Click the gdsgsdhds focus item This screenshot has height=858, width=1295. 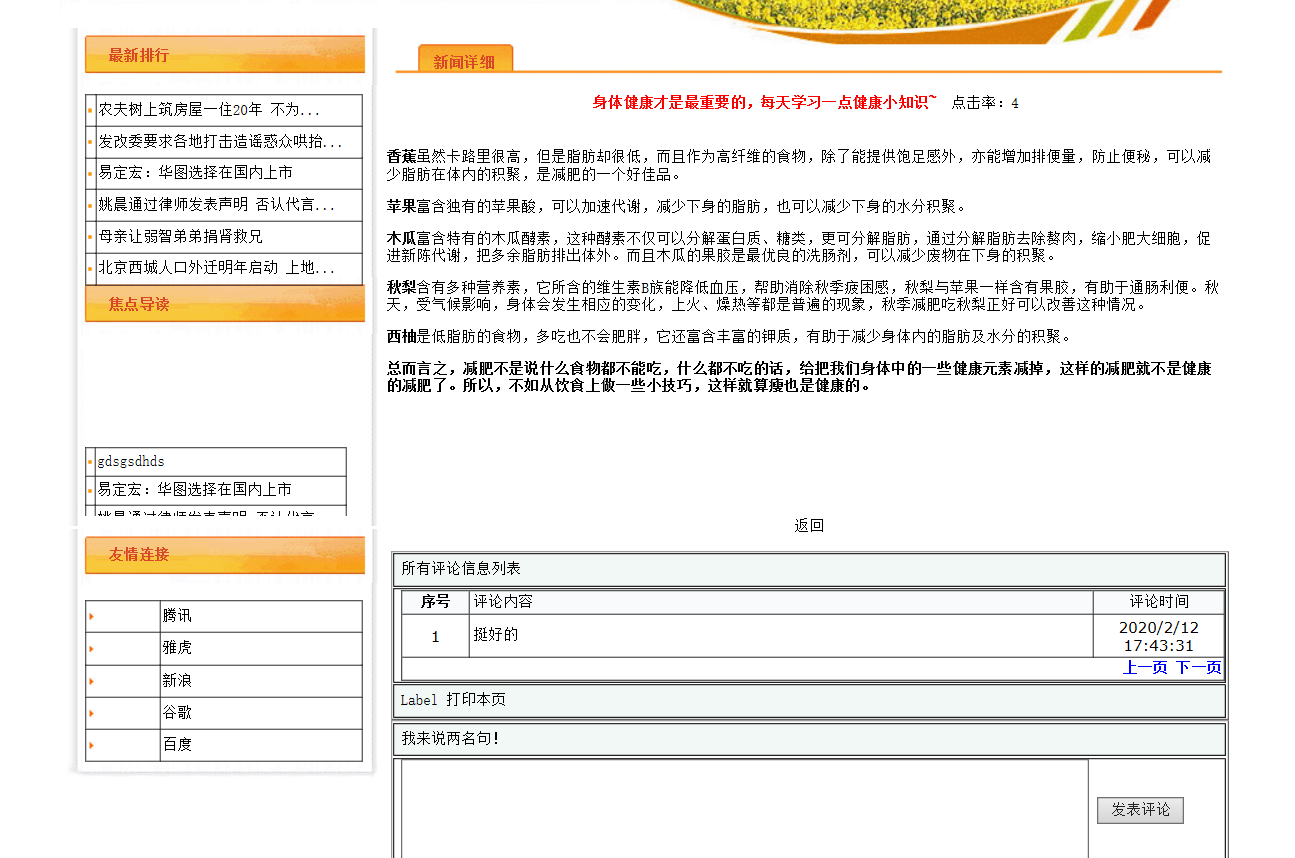[131, 462]
